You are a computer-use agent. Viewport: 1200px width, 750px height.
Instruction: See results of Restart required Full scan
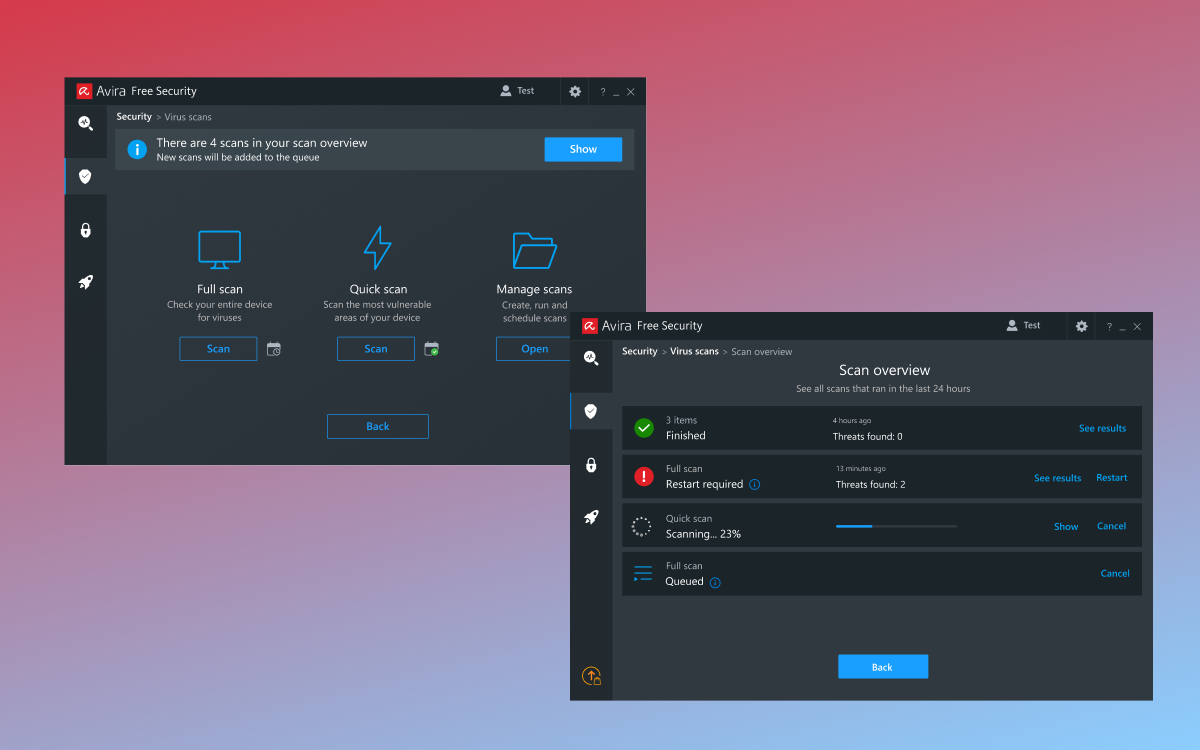(1057, 478)
